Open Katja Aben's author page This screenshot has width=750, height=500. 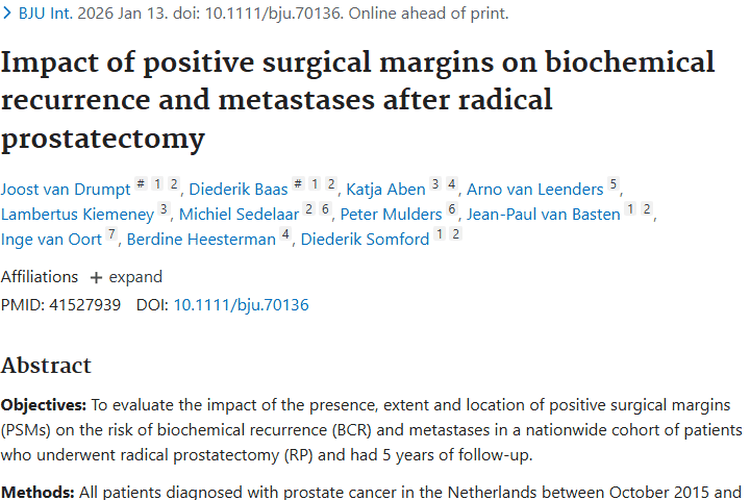click(x=385, y=189)
